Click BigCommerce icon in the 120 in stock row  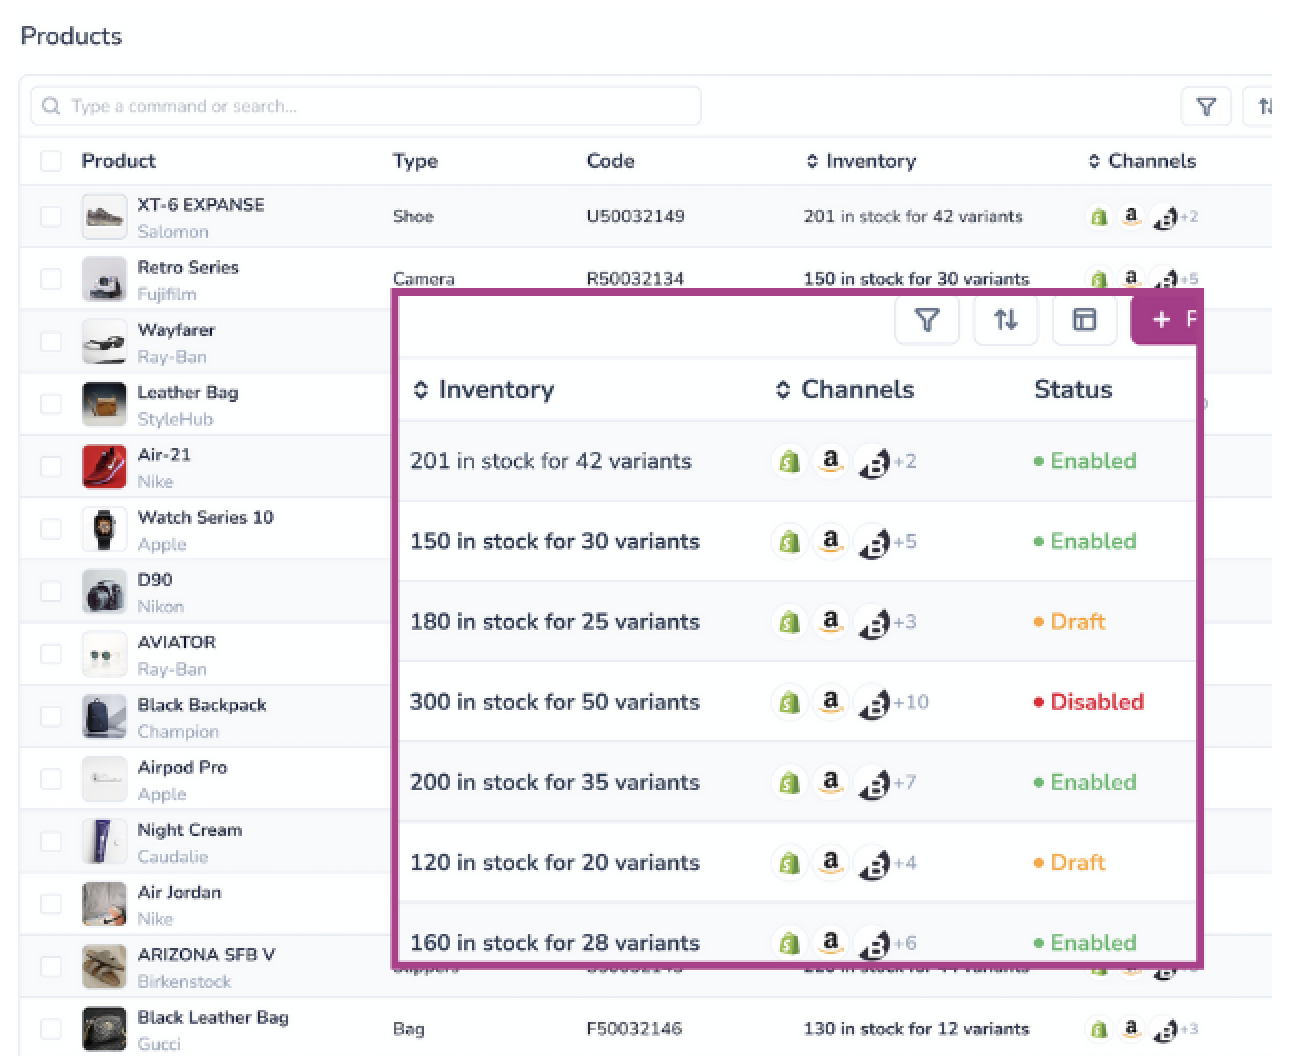point(873,864)
